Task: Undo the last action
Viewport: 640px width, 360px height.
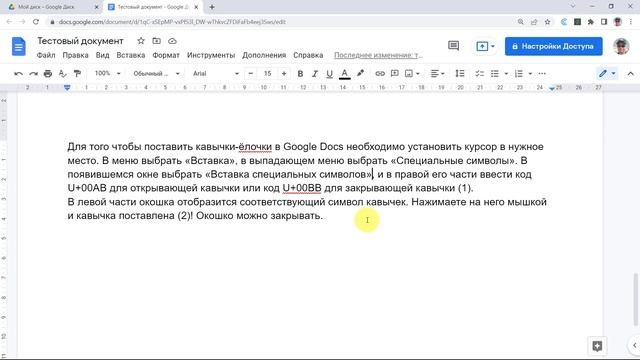Action: (x=18, y=73)
